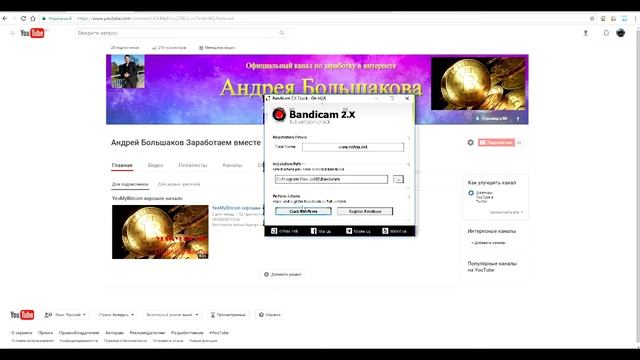Click Twitter 'follow us' in crack window

(358, 231)
